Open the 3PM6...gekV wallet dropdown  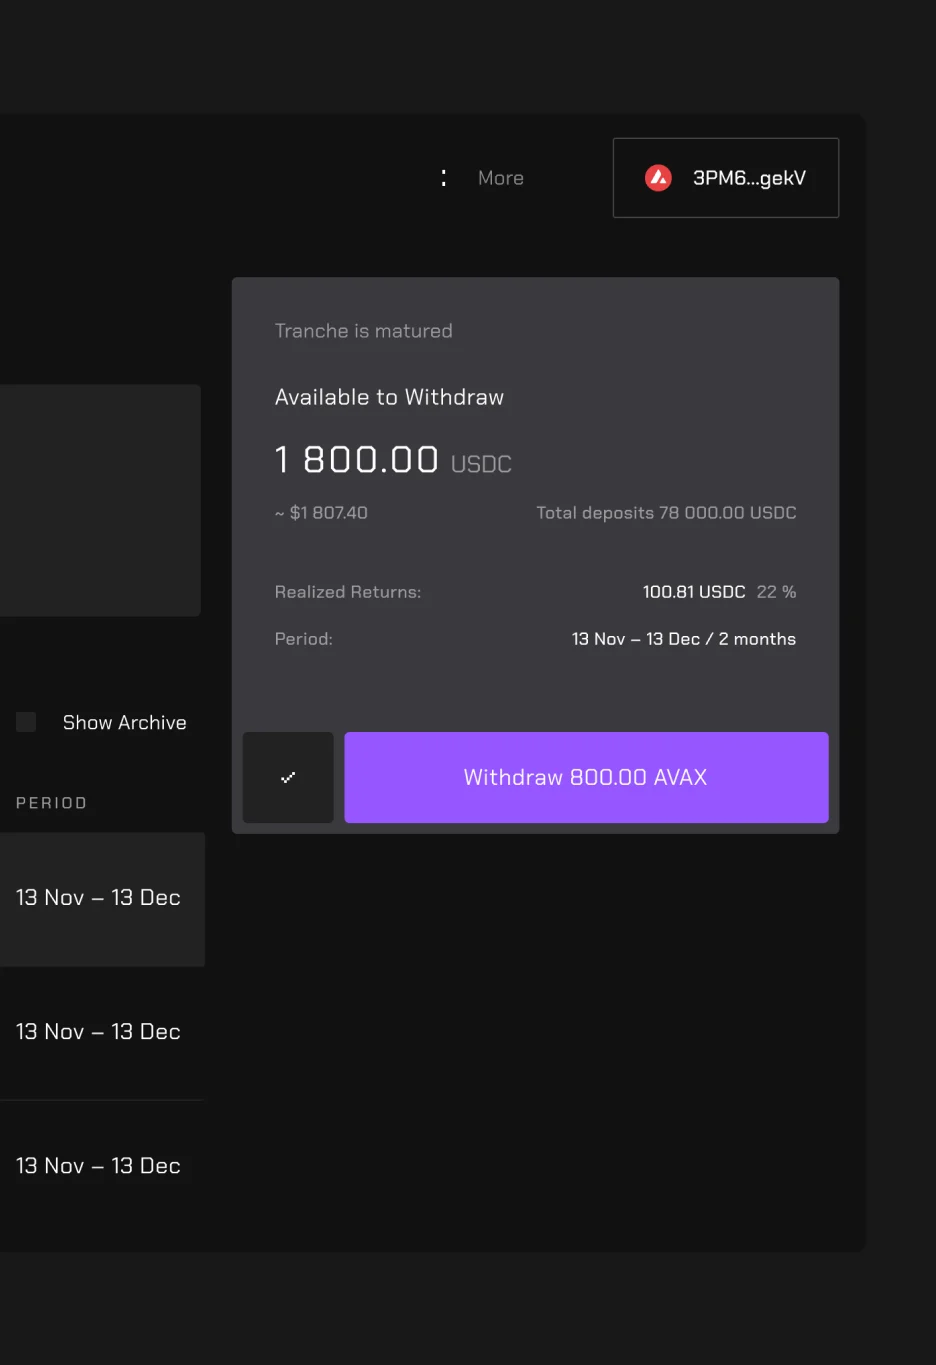726,178
